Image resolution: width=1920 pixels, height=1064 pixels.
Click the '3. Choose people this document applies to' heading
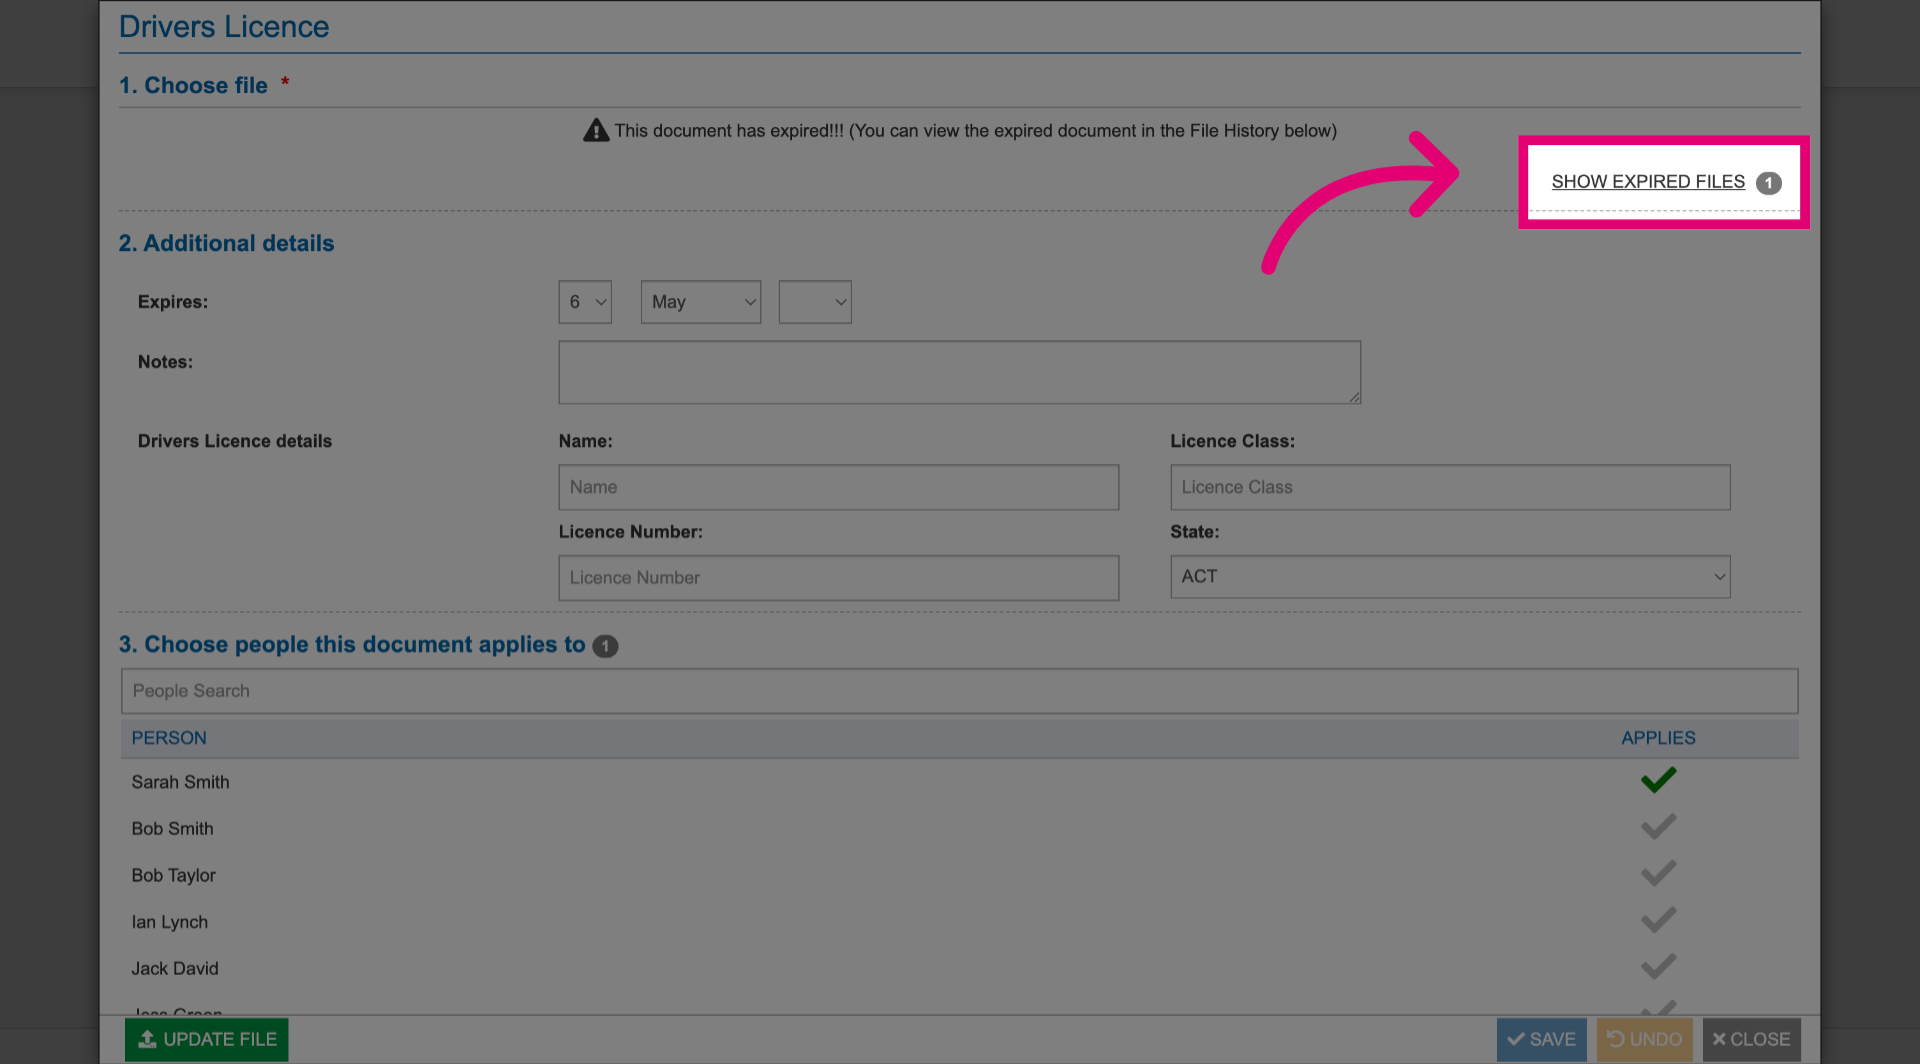pos(352,644)
